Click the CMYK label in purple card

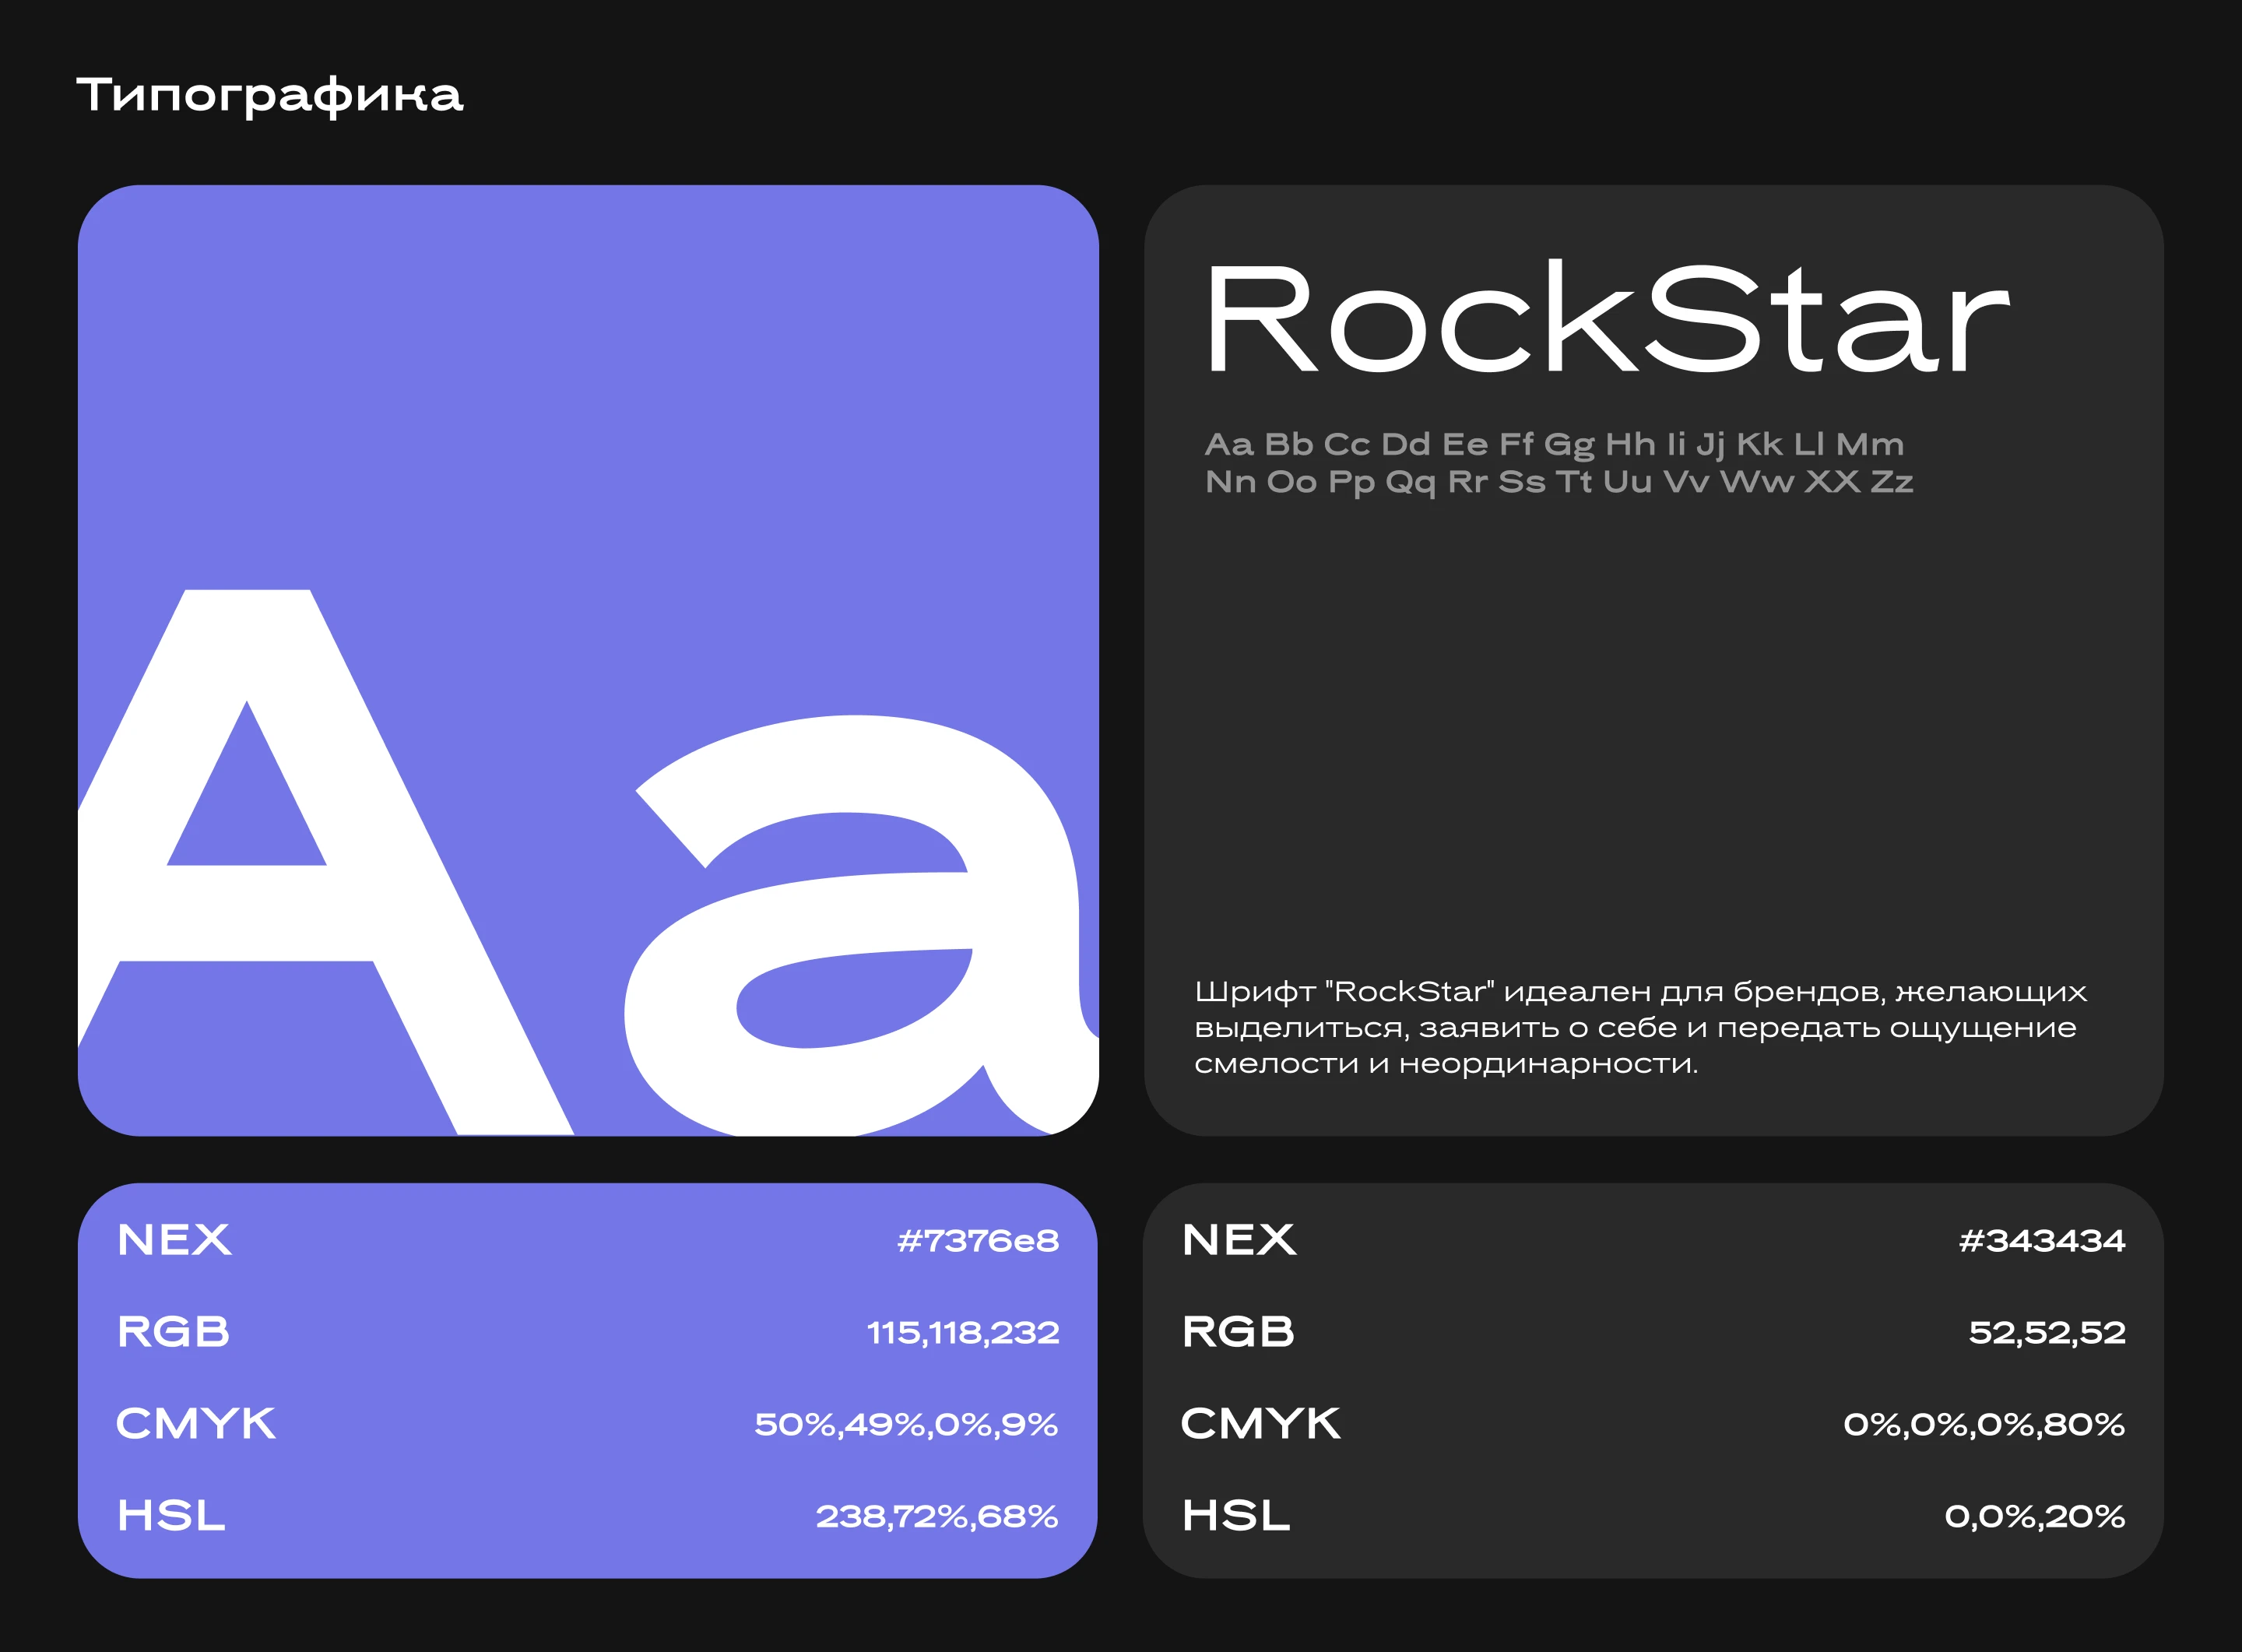click(x=196, y=1424)
